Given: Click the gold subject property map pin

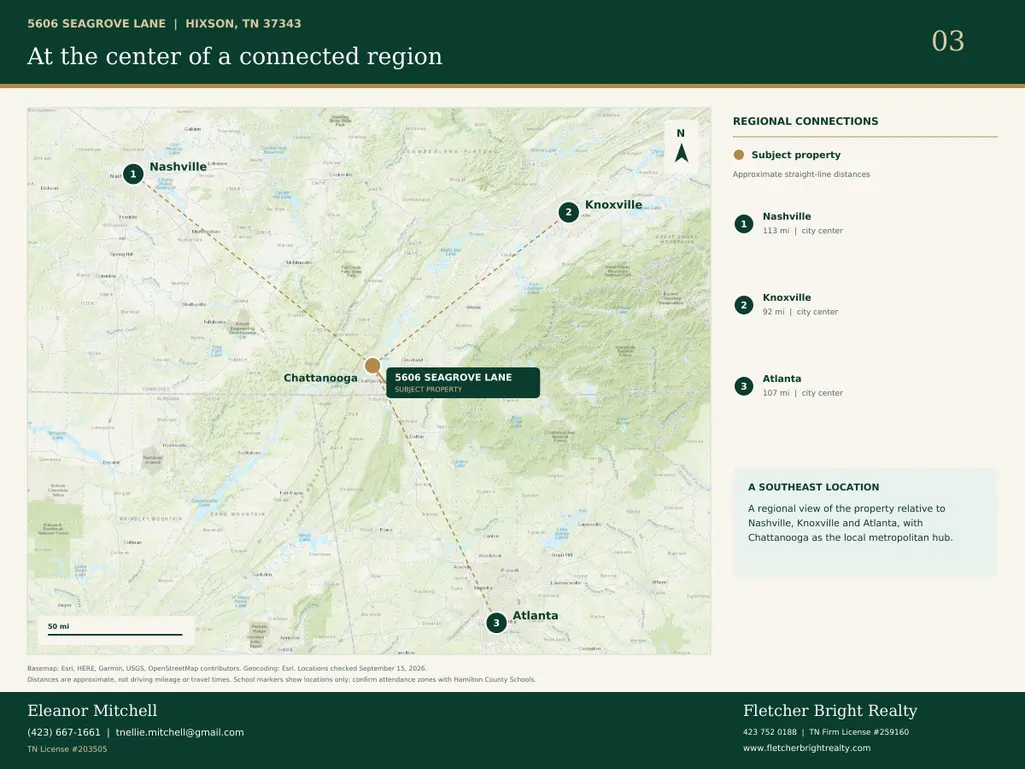Looking at the screenshot, I should click(x=372, y=366).
